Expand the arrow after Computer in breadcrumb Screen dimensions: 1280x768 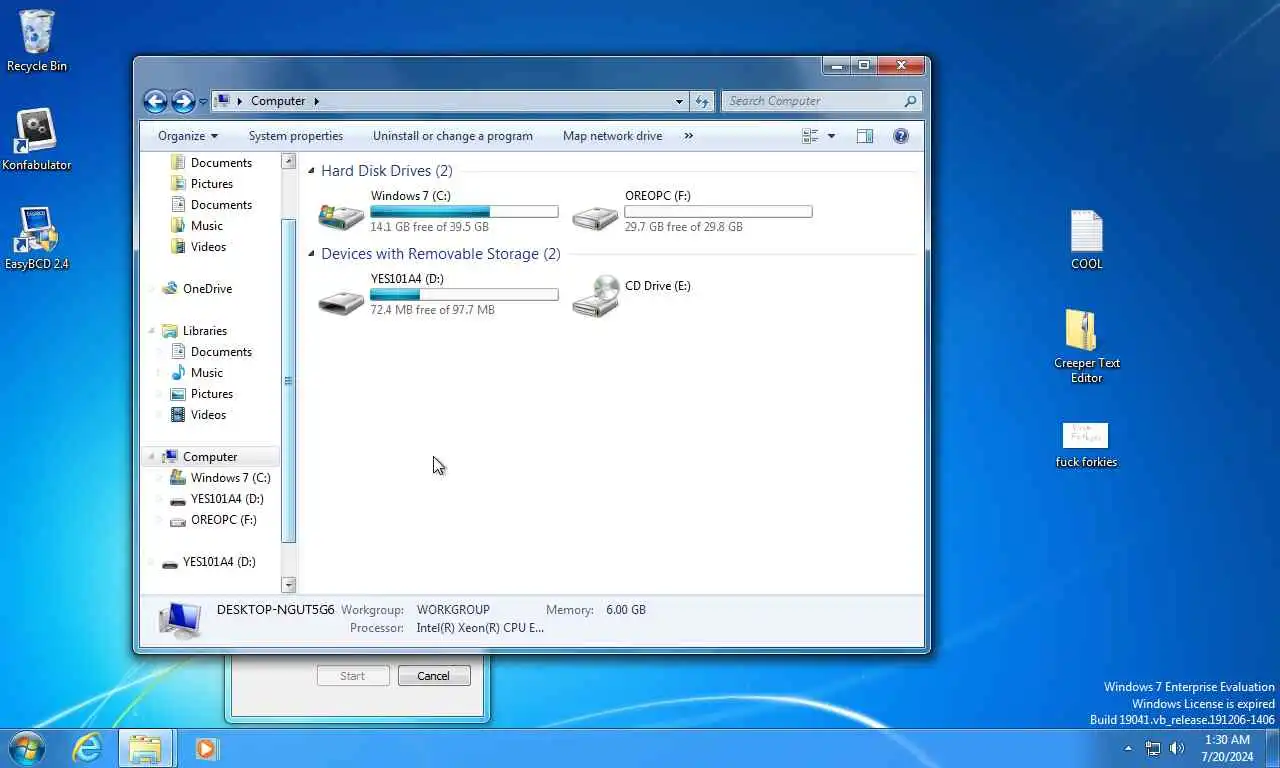pos(316,101)
